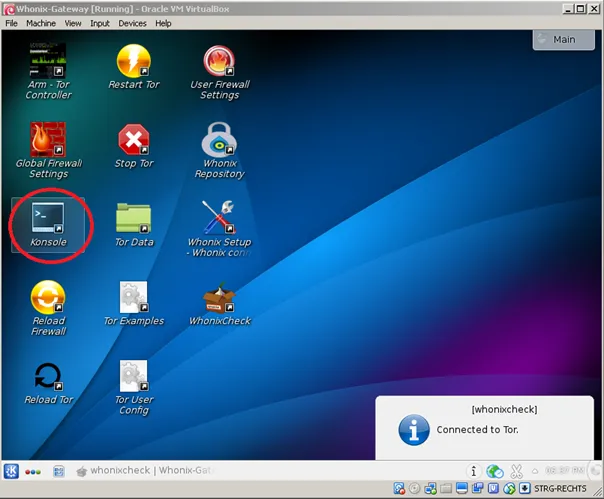Run the WhonixCheck shortcut
Screen dimensions: 604x499
(220, 304)
